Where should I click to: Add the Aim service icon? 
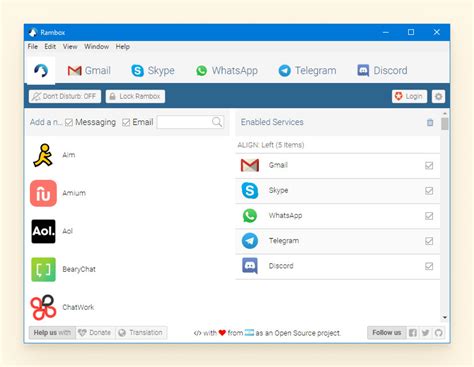click(43, 155)
